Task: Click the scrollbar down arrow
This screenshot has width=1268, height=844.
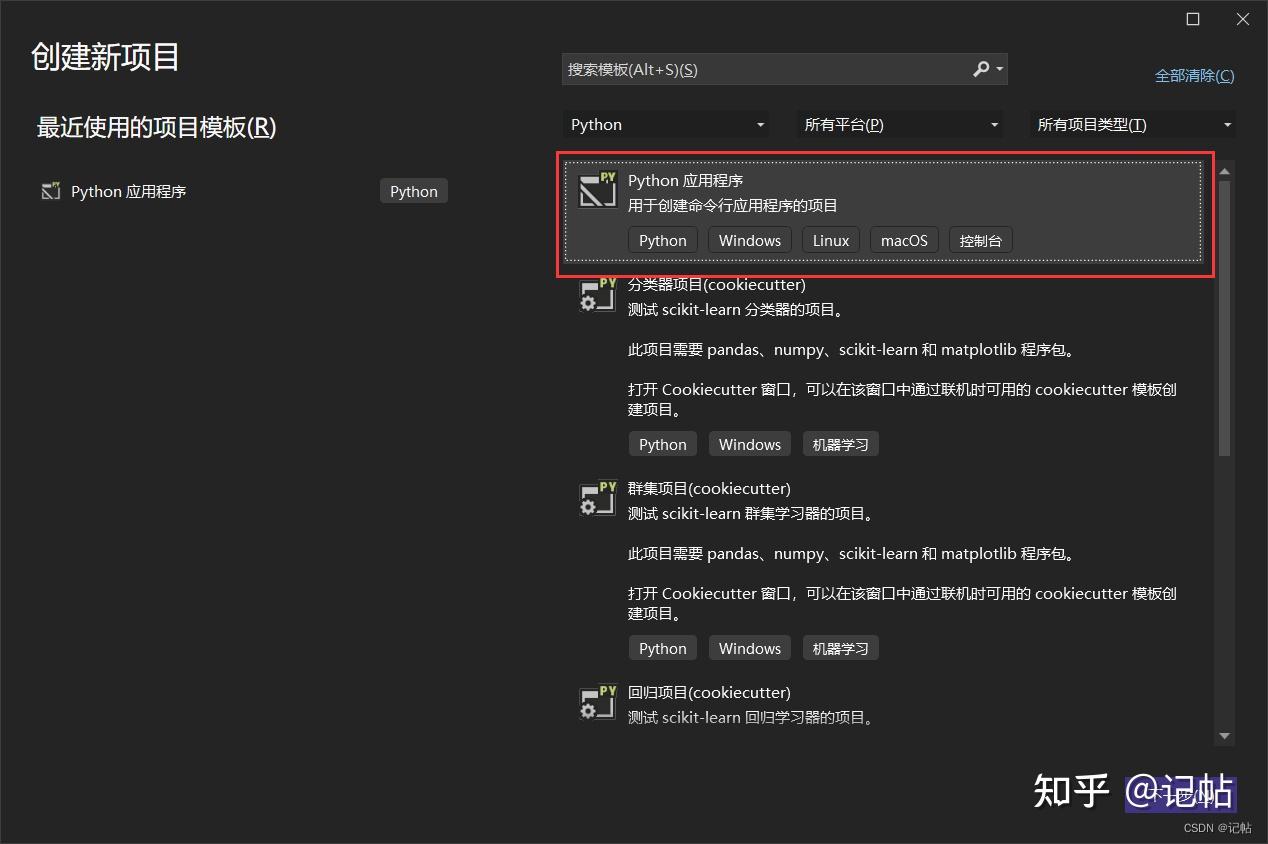Action: pos(1224,736)
